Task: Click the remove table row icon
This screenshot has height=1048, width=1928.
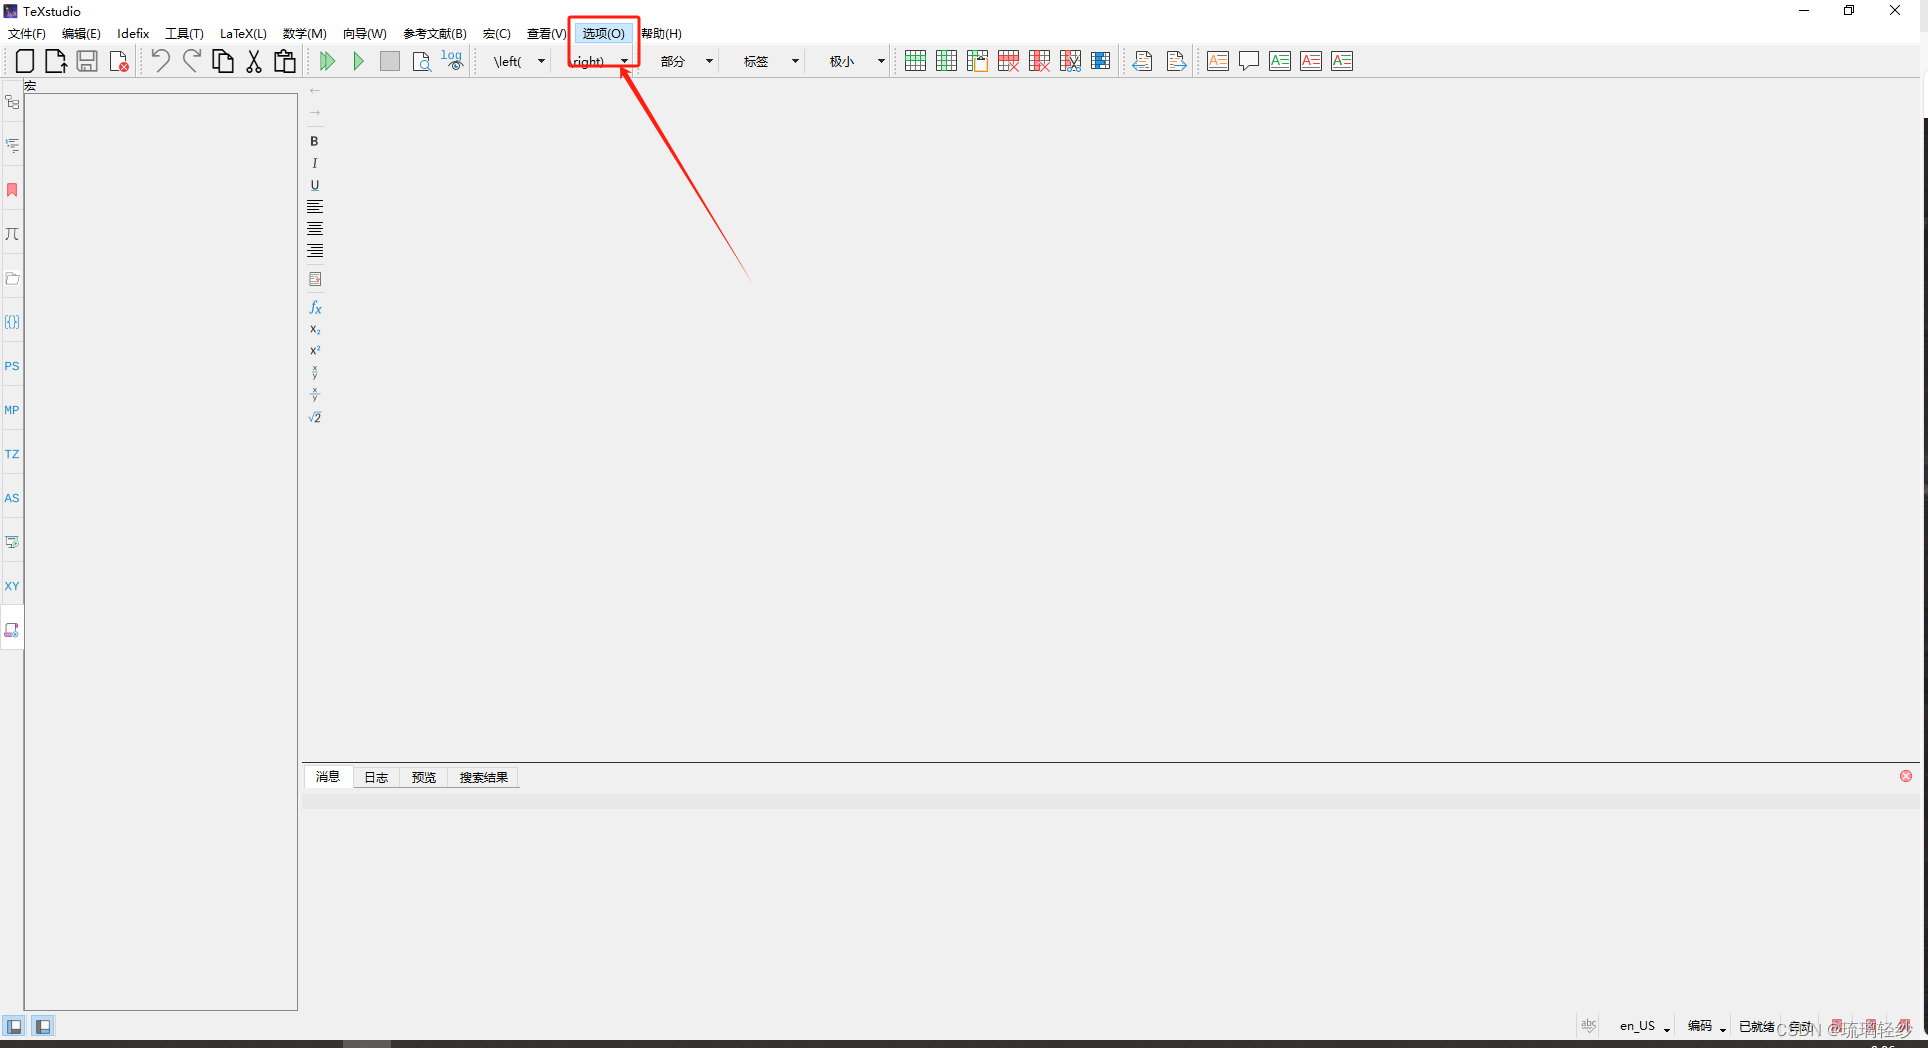Action: click(x=1008, y=61)
